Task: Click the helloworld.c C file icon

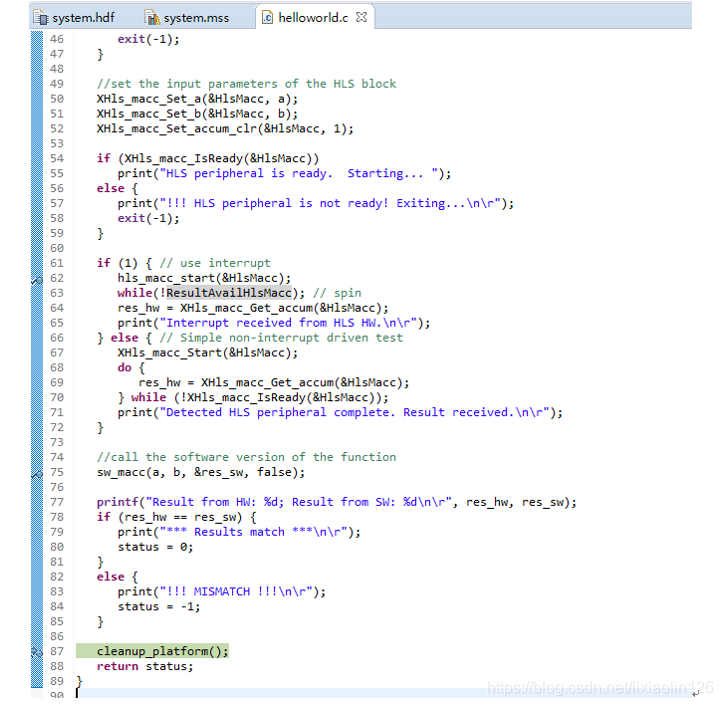Action: tap(267, 17)
